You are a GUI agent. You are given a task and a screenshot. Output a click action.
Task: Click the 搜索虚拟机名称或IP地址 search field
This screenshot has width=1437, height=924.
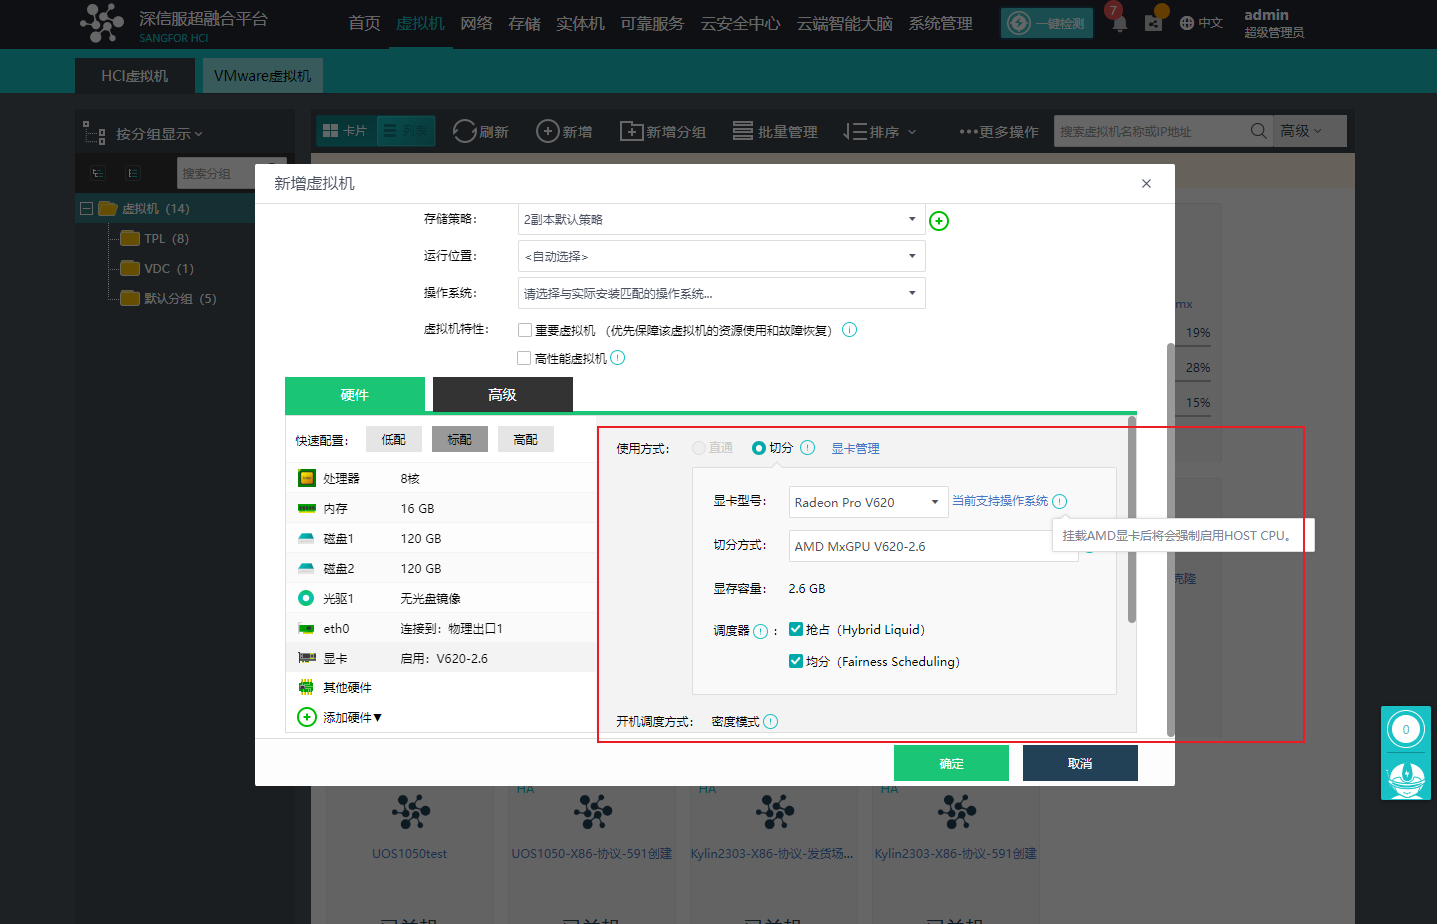pos(1150,131)
